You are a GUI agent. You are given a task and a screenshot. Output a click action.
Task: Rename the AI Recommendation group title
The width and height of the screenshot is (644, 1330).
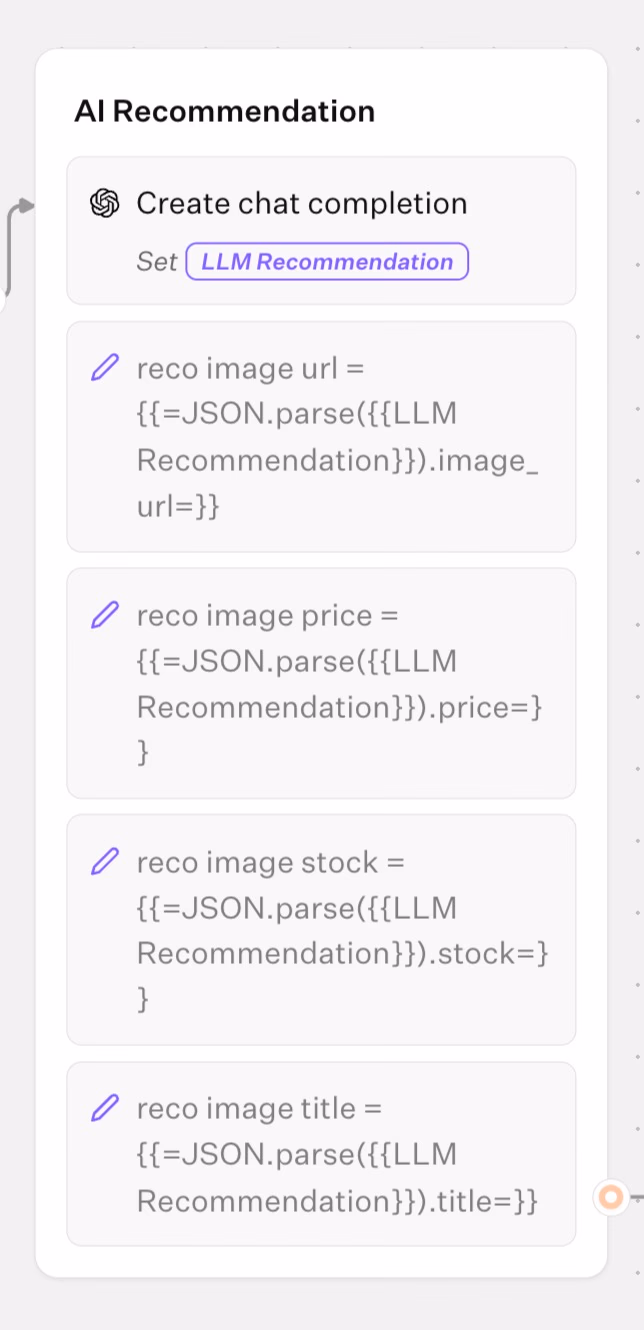click(x=224, y=111)
